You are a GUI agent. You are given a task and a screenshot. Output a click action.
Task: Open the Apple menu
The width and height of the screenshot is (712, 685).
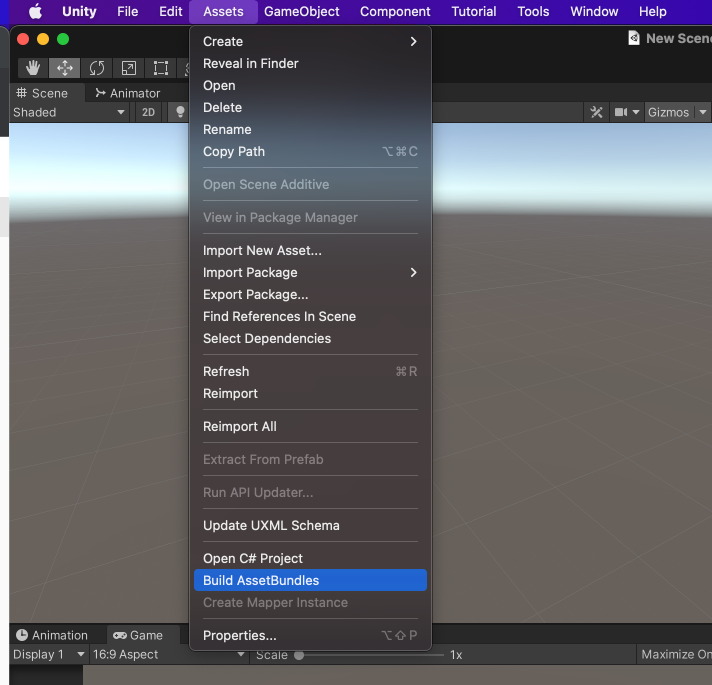[x=35, y=11]
